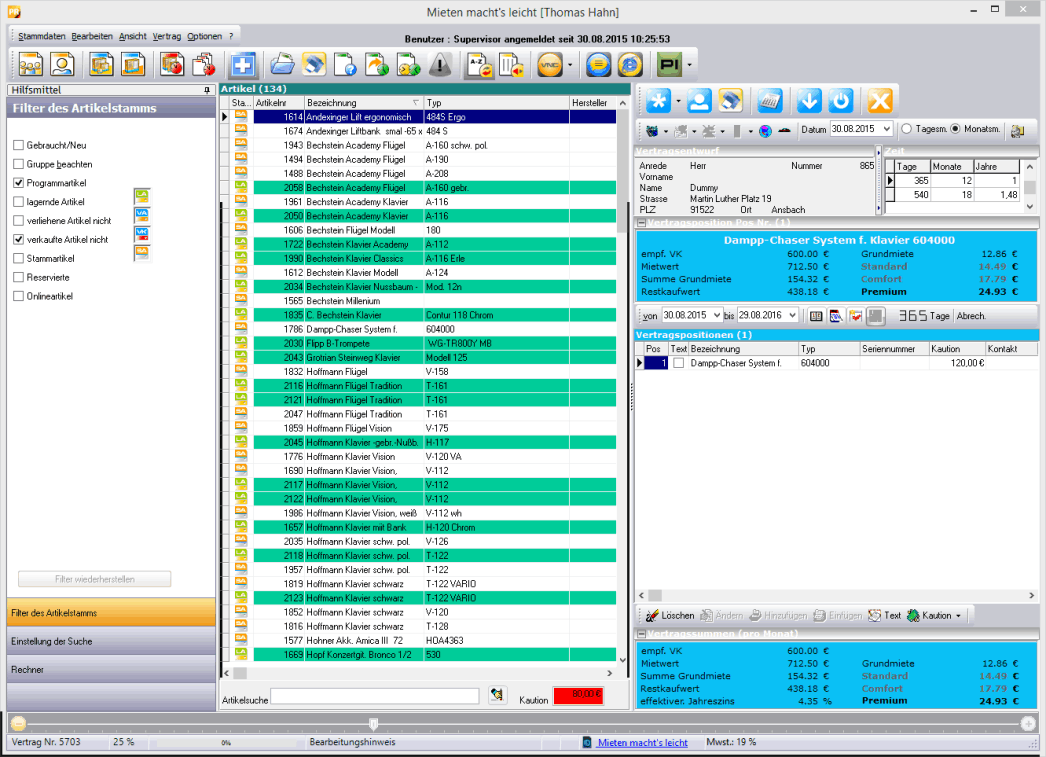Click the customer group icon in main toolbar
This screenshot has width=1046, height=757.
coord(30,65)
